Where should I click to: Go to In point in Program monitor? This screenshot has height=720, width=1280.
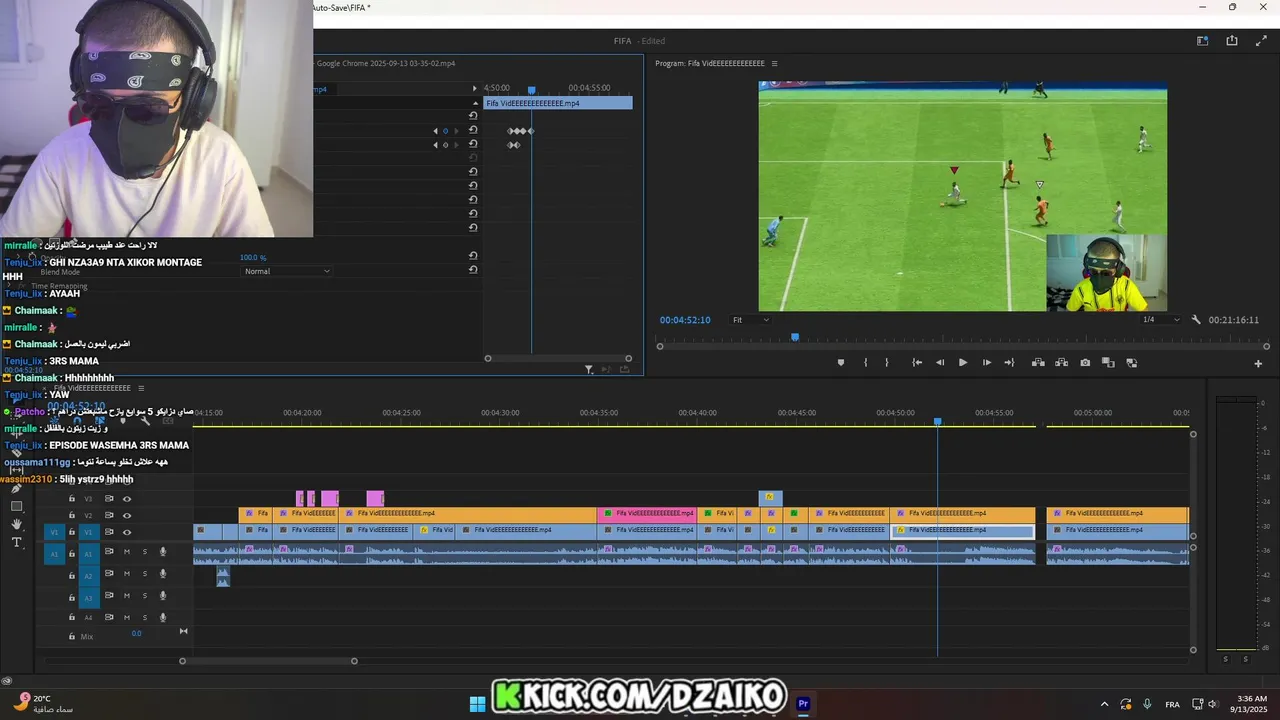pyautogui.click(x=917, y=363)
